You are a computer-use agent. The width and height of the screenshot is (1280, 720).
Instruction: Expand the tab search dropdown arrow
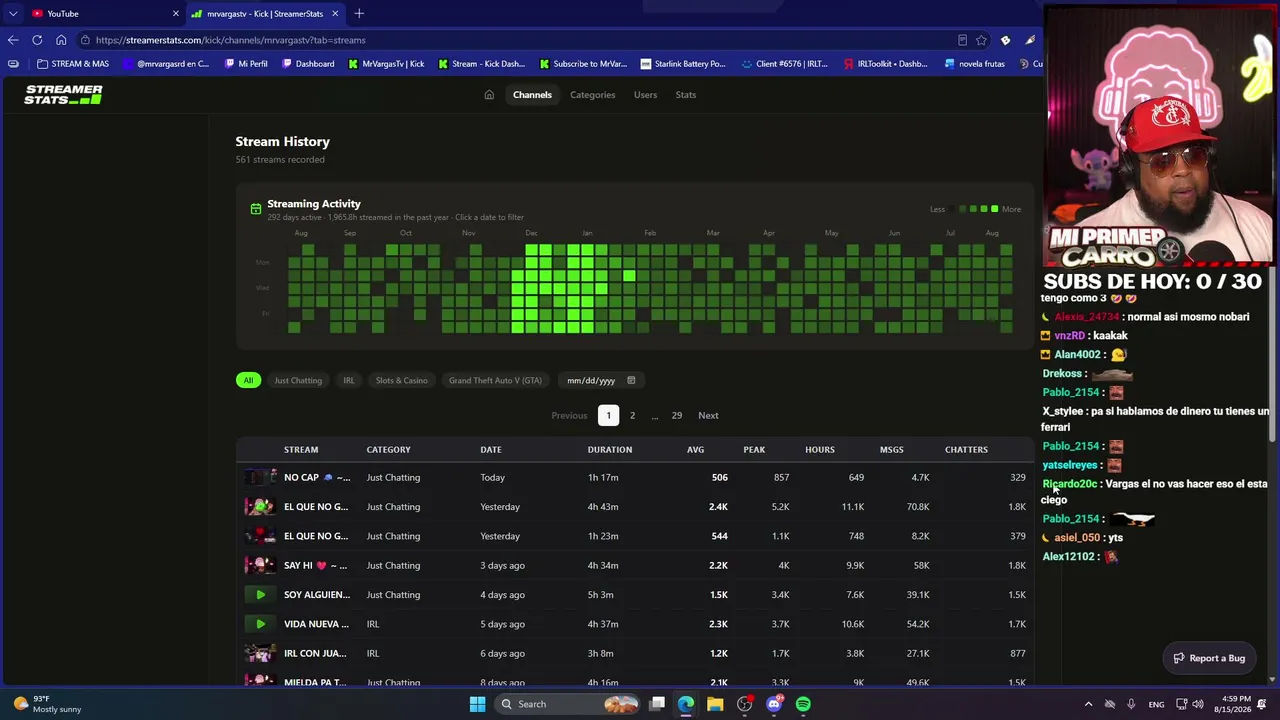pyautogui.click(x=13, y=14)
